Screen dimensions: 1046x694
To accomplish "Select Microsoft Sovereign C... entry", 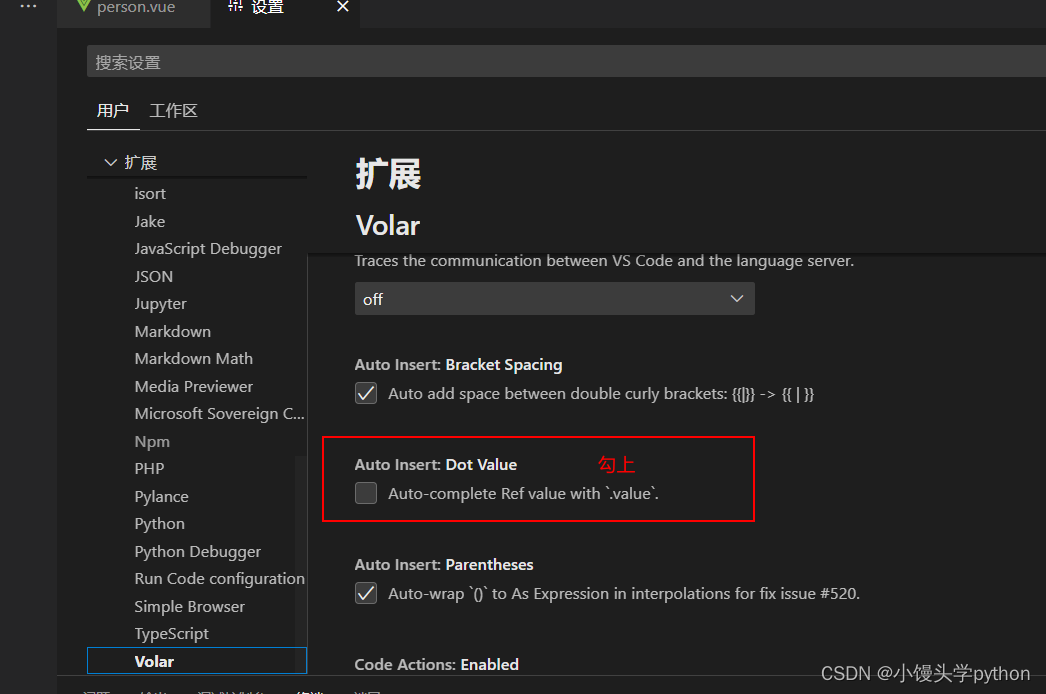I will pyautogui.click(x=219, y=414).
